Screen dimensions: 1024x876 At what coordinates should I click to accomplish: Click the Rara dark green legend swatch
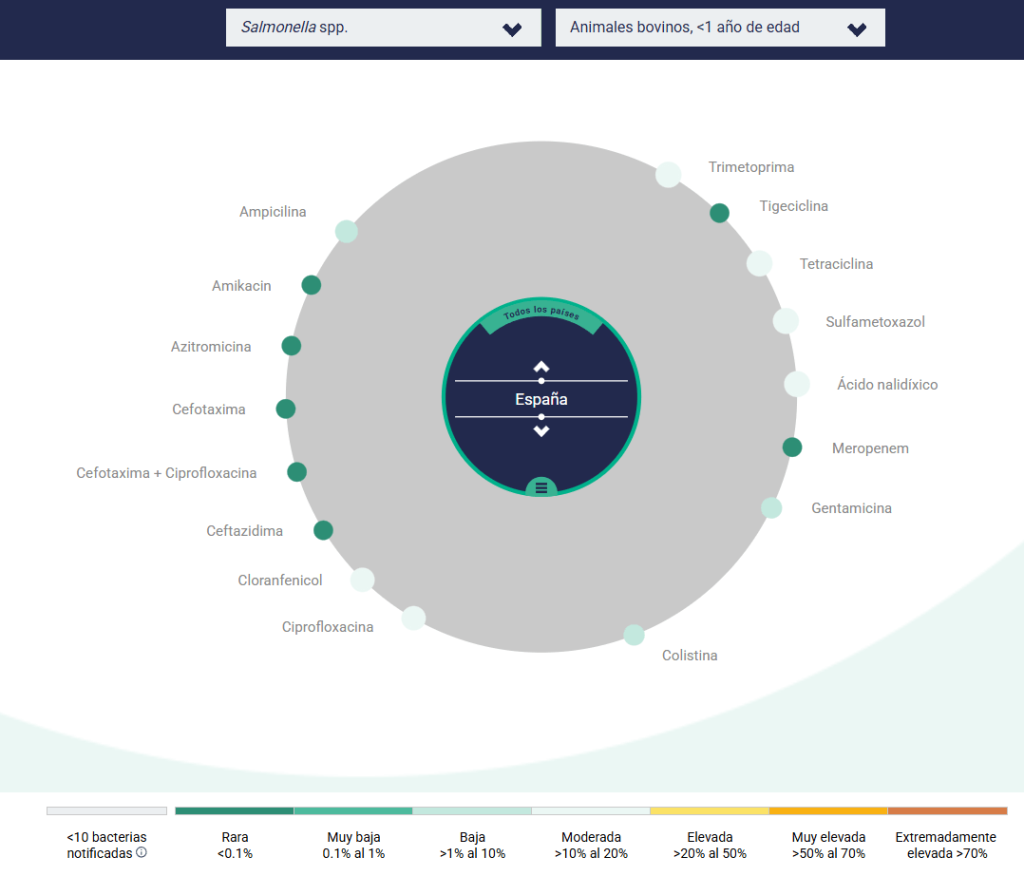(x=234, y=811)
